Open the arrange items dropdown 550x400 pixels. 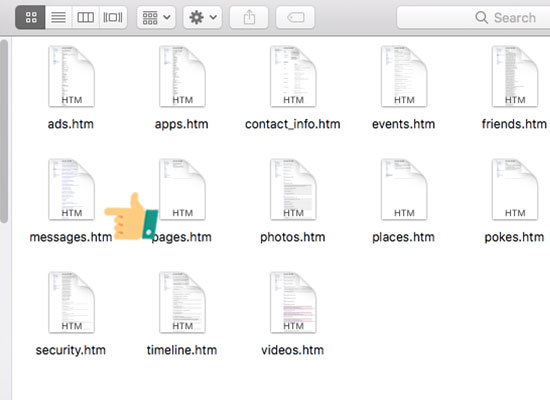tap(156, 17)
